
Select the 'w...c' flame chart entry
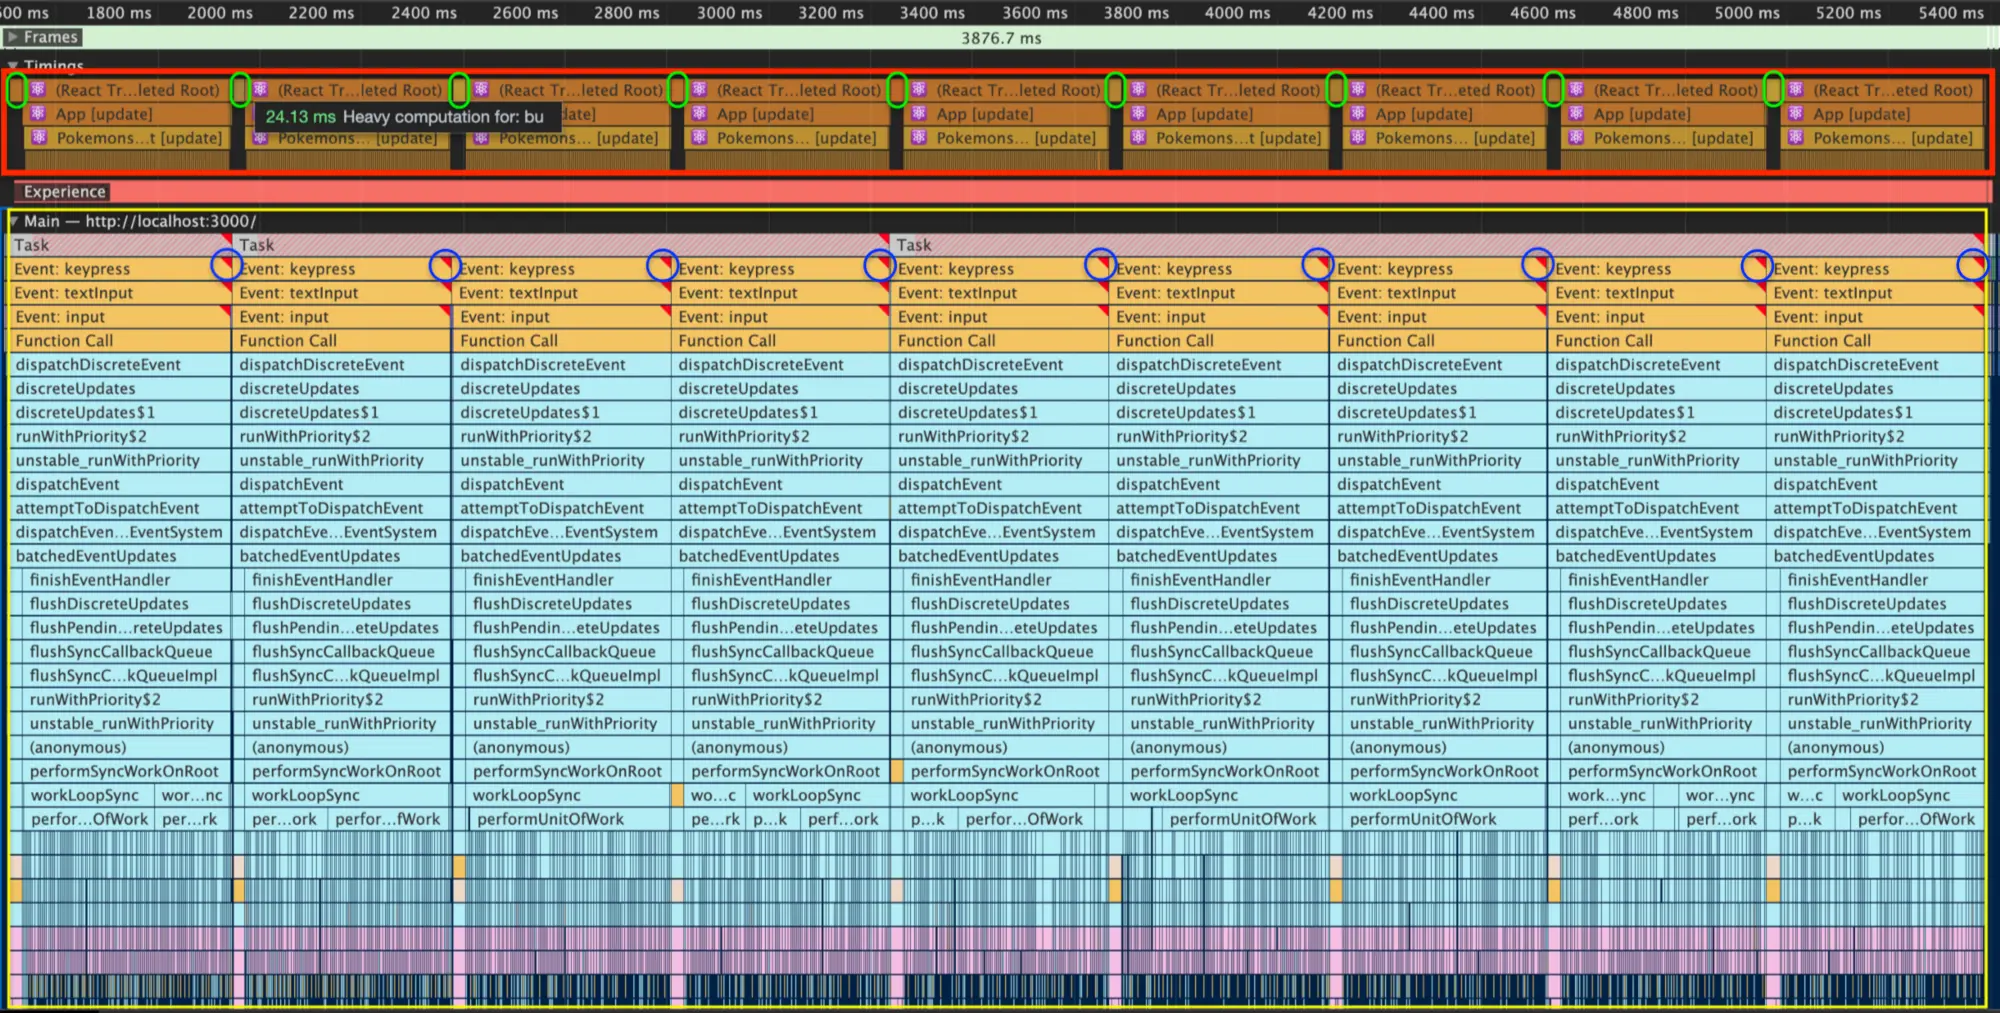[x=1805, y=795]
